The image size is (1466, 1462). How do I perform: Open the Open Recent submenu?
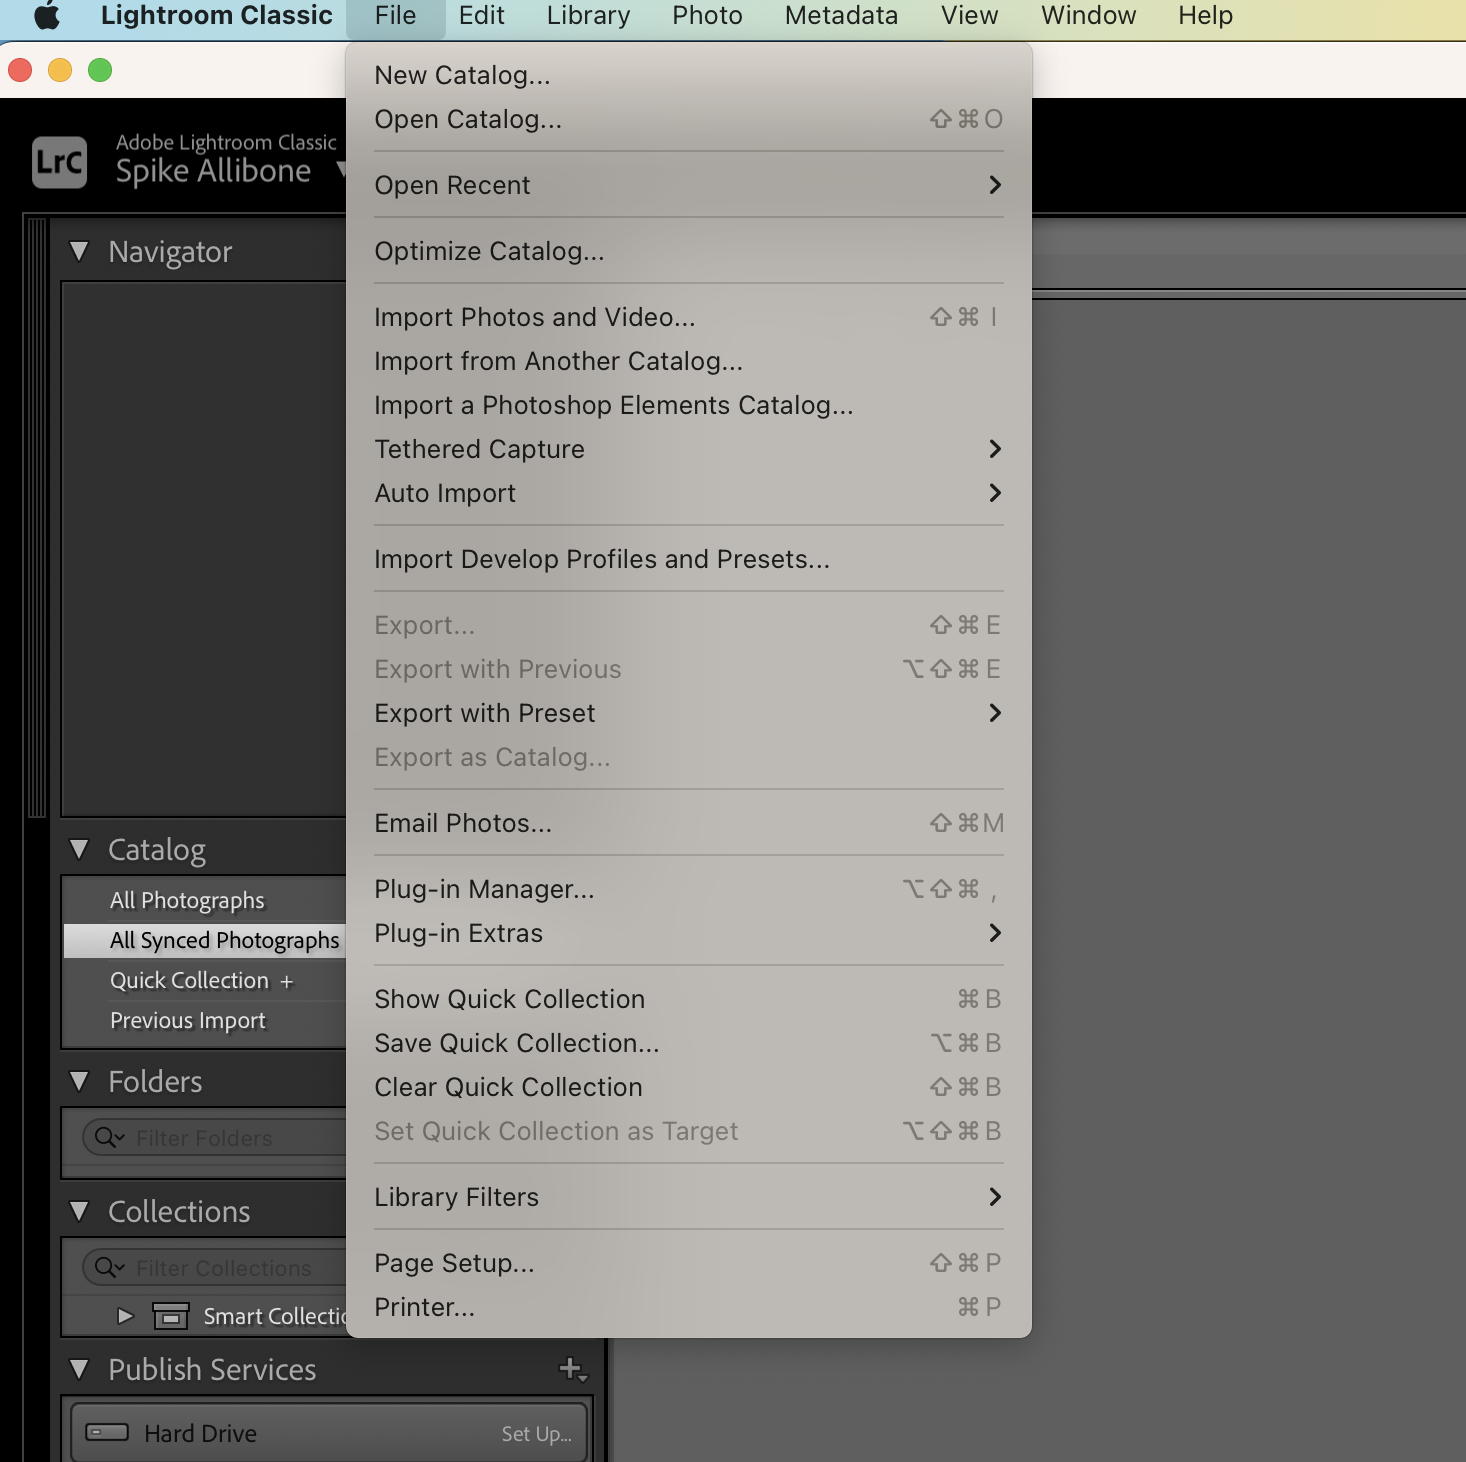coord(689,185)
